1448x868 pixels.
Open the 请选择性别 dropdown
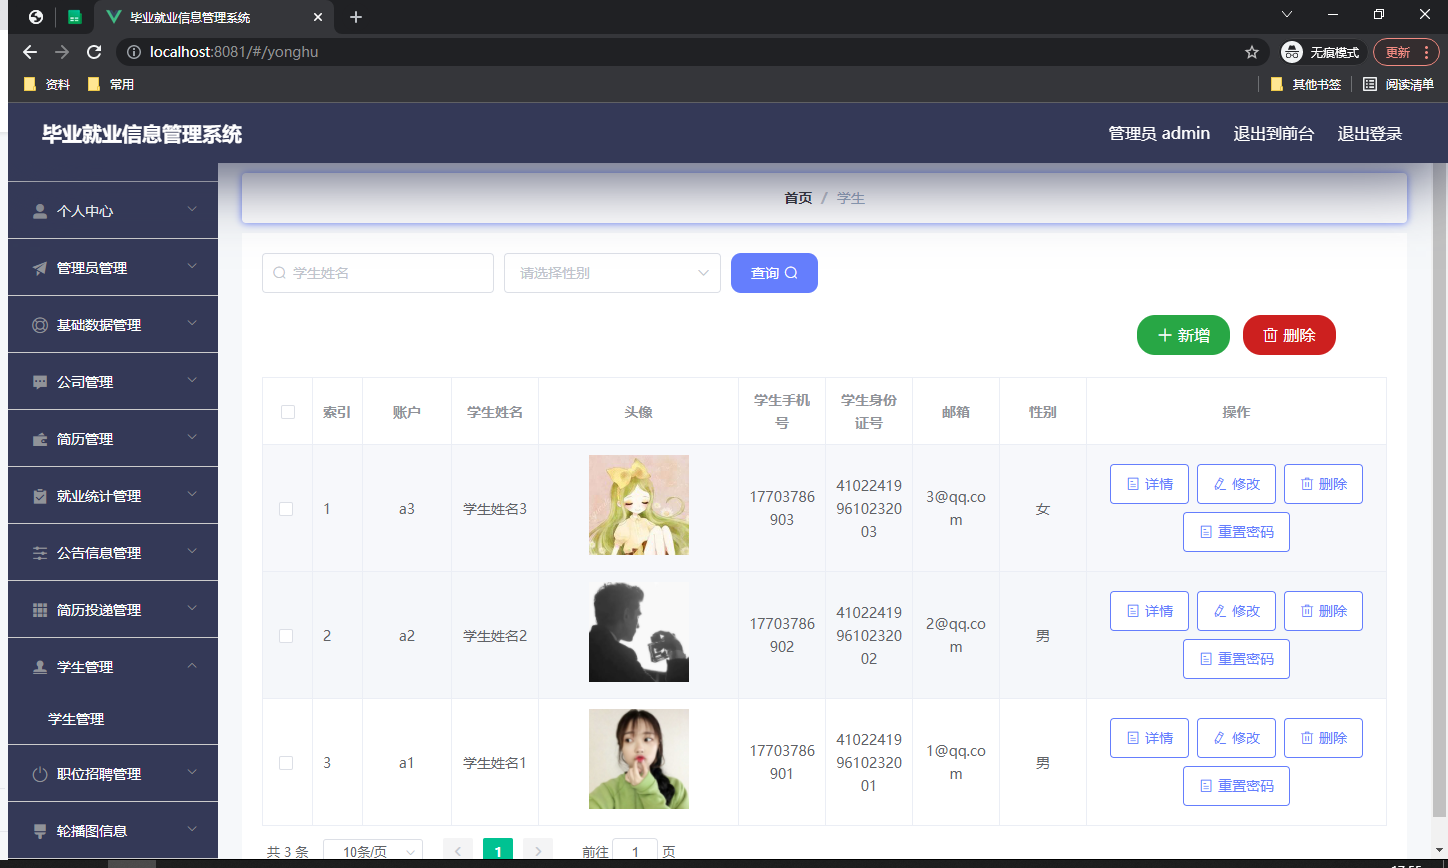612,272
